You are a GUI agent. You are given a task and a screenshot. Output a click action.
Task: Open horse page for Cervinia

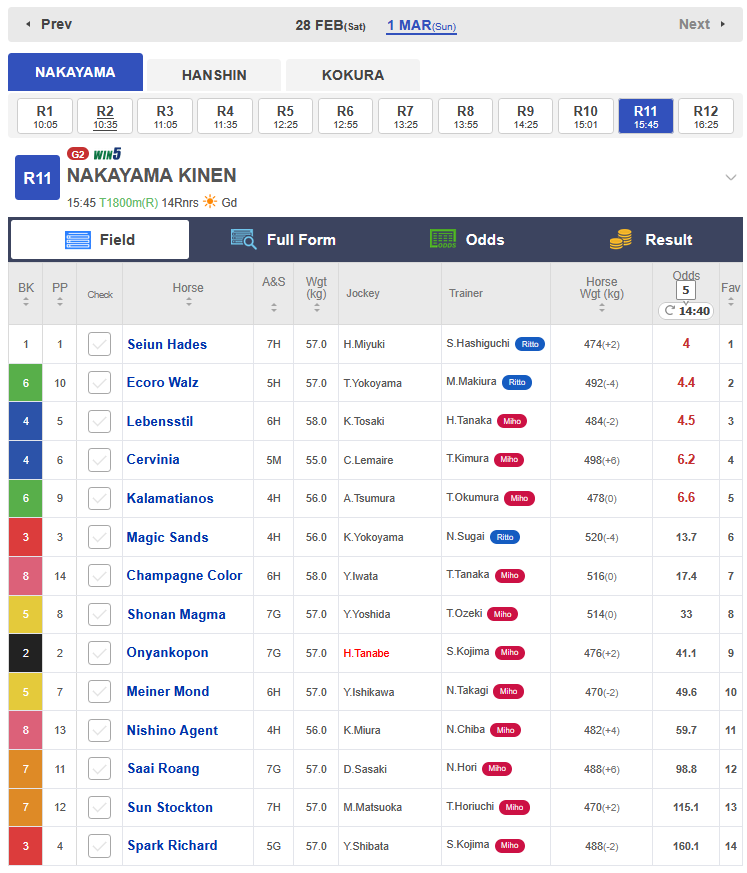click(x=153, y=459)
